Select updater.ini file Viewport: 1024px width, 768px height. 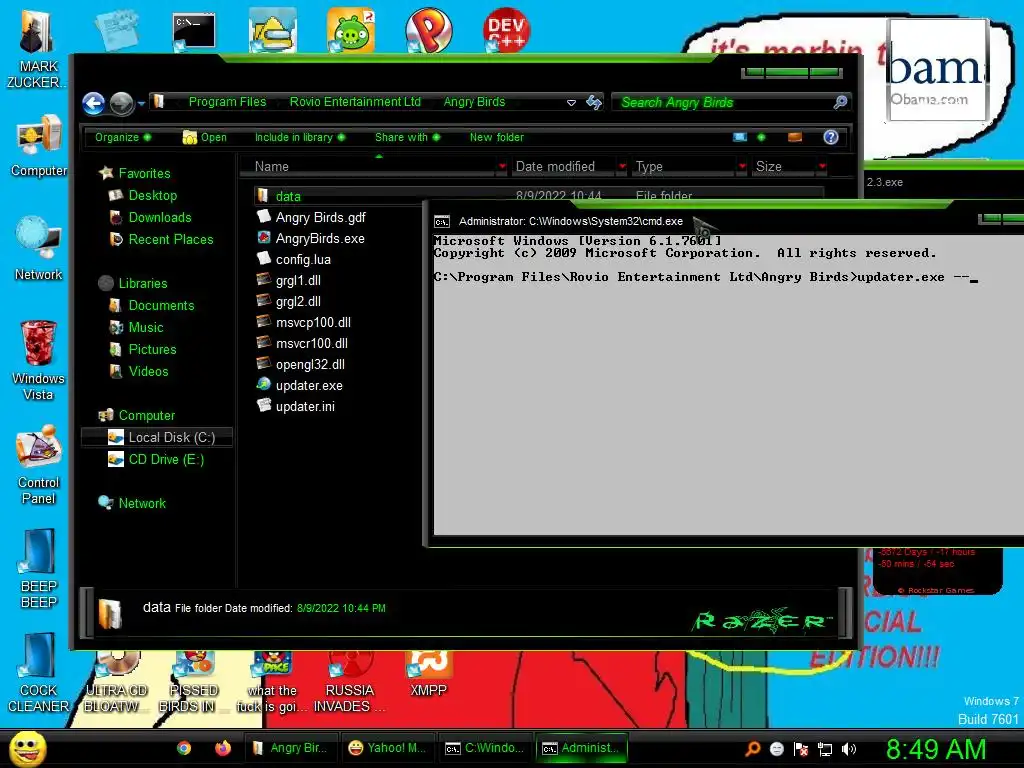305,406
